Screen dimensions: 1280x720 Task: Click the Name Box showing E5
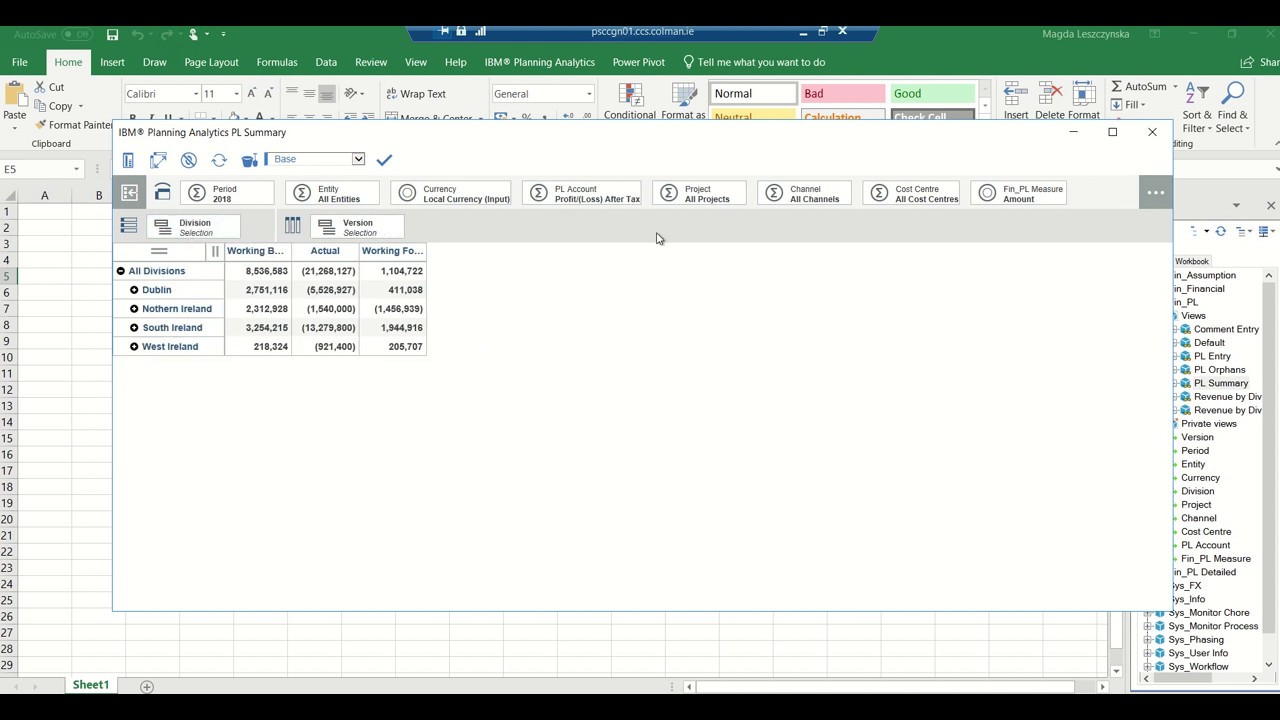pos(40,169)
